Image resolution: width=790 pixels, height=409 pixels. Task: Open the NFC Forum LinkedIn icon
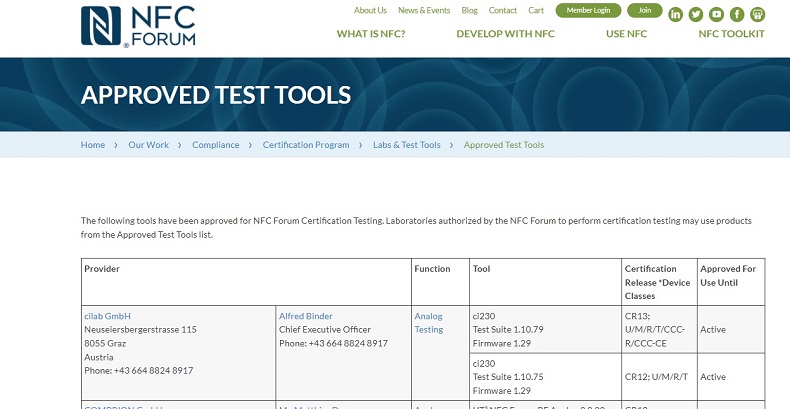pyautogui.click(x=675, y=15)
